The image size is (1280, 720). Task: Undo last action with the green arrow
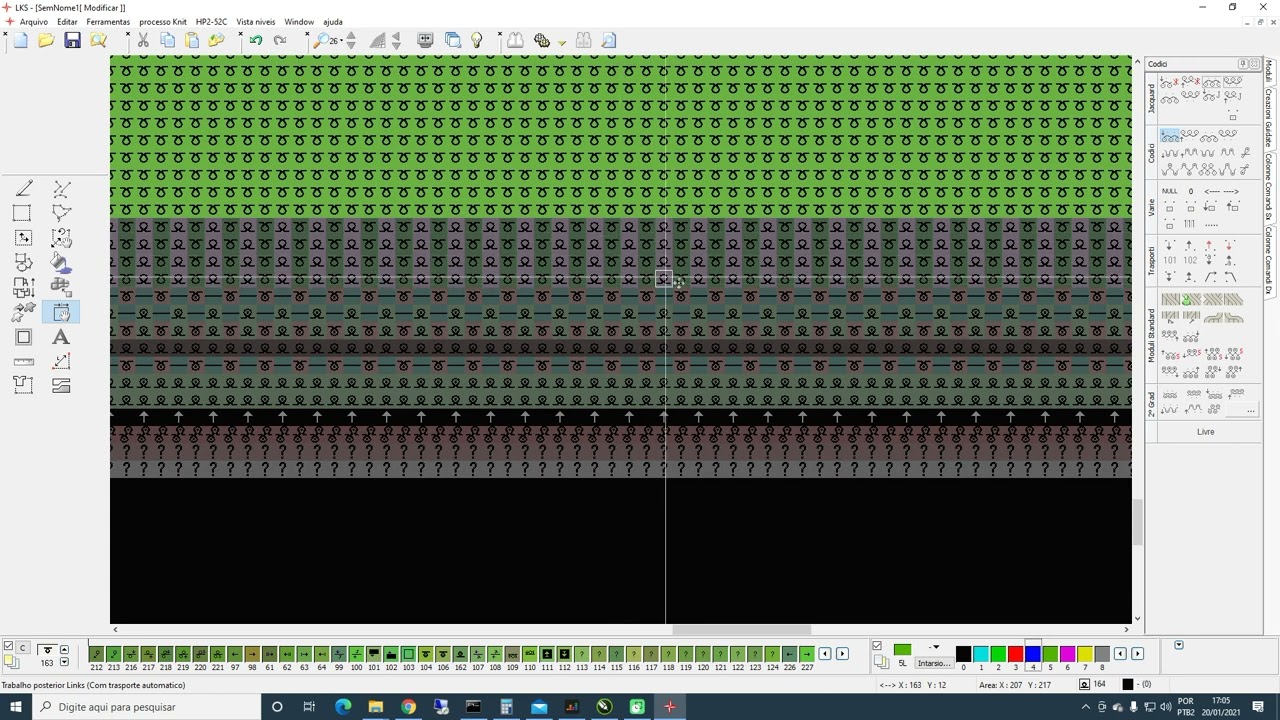256,40
